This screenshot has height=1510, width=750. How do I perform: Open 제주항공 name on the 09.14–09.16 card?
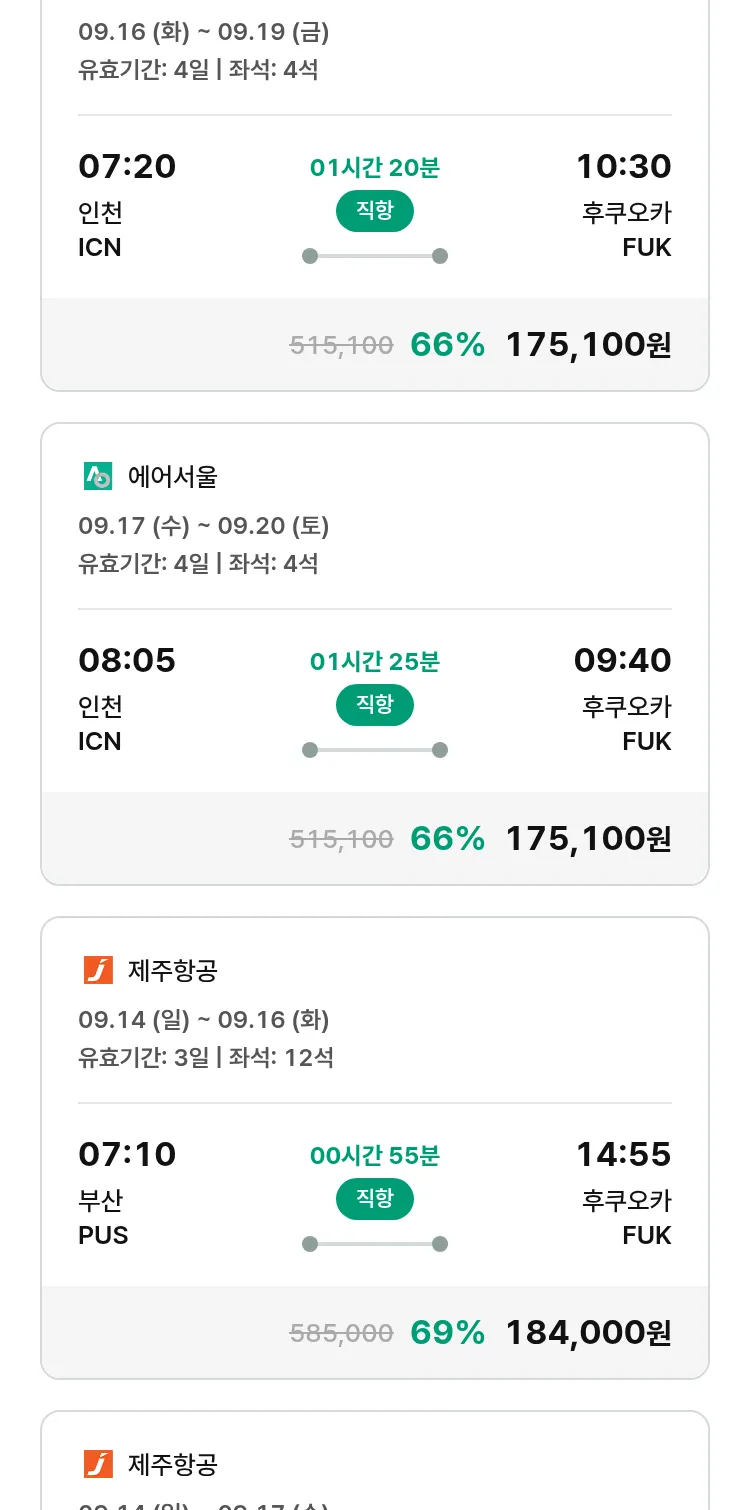click(x=172, y=971)
